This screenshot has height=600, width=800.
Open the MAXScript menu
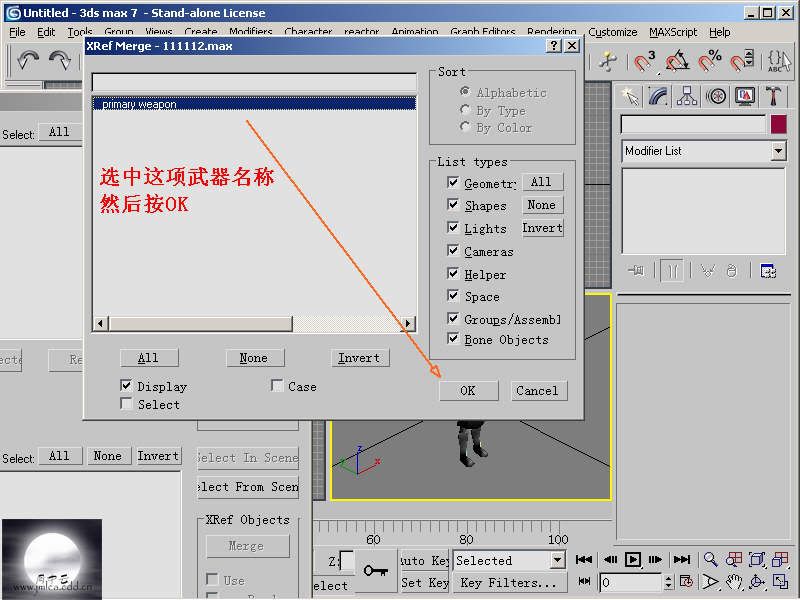point(672,32)
